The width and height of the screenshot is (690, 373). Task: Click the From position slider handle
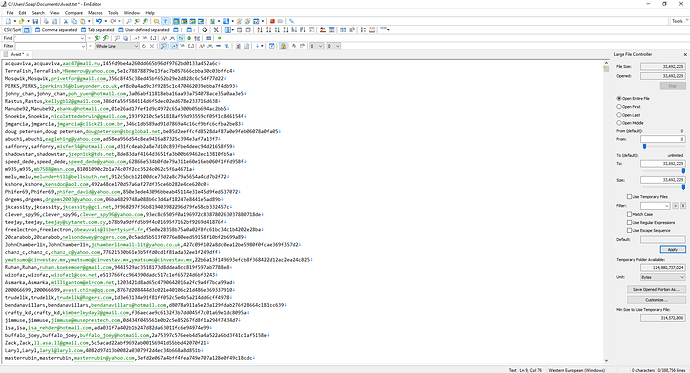pyautogui.click(x=644, y=146)
